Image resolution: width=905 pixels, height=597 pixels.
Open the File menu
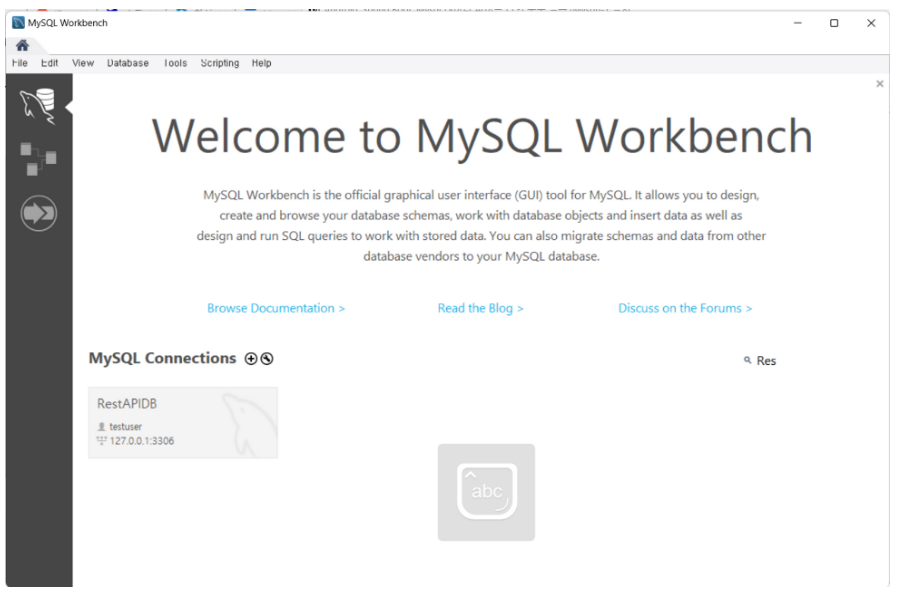20,63
